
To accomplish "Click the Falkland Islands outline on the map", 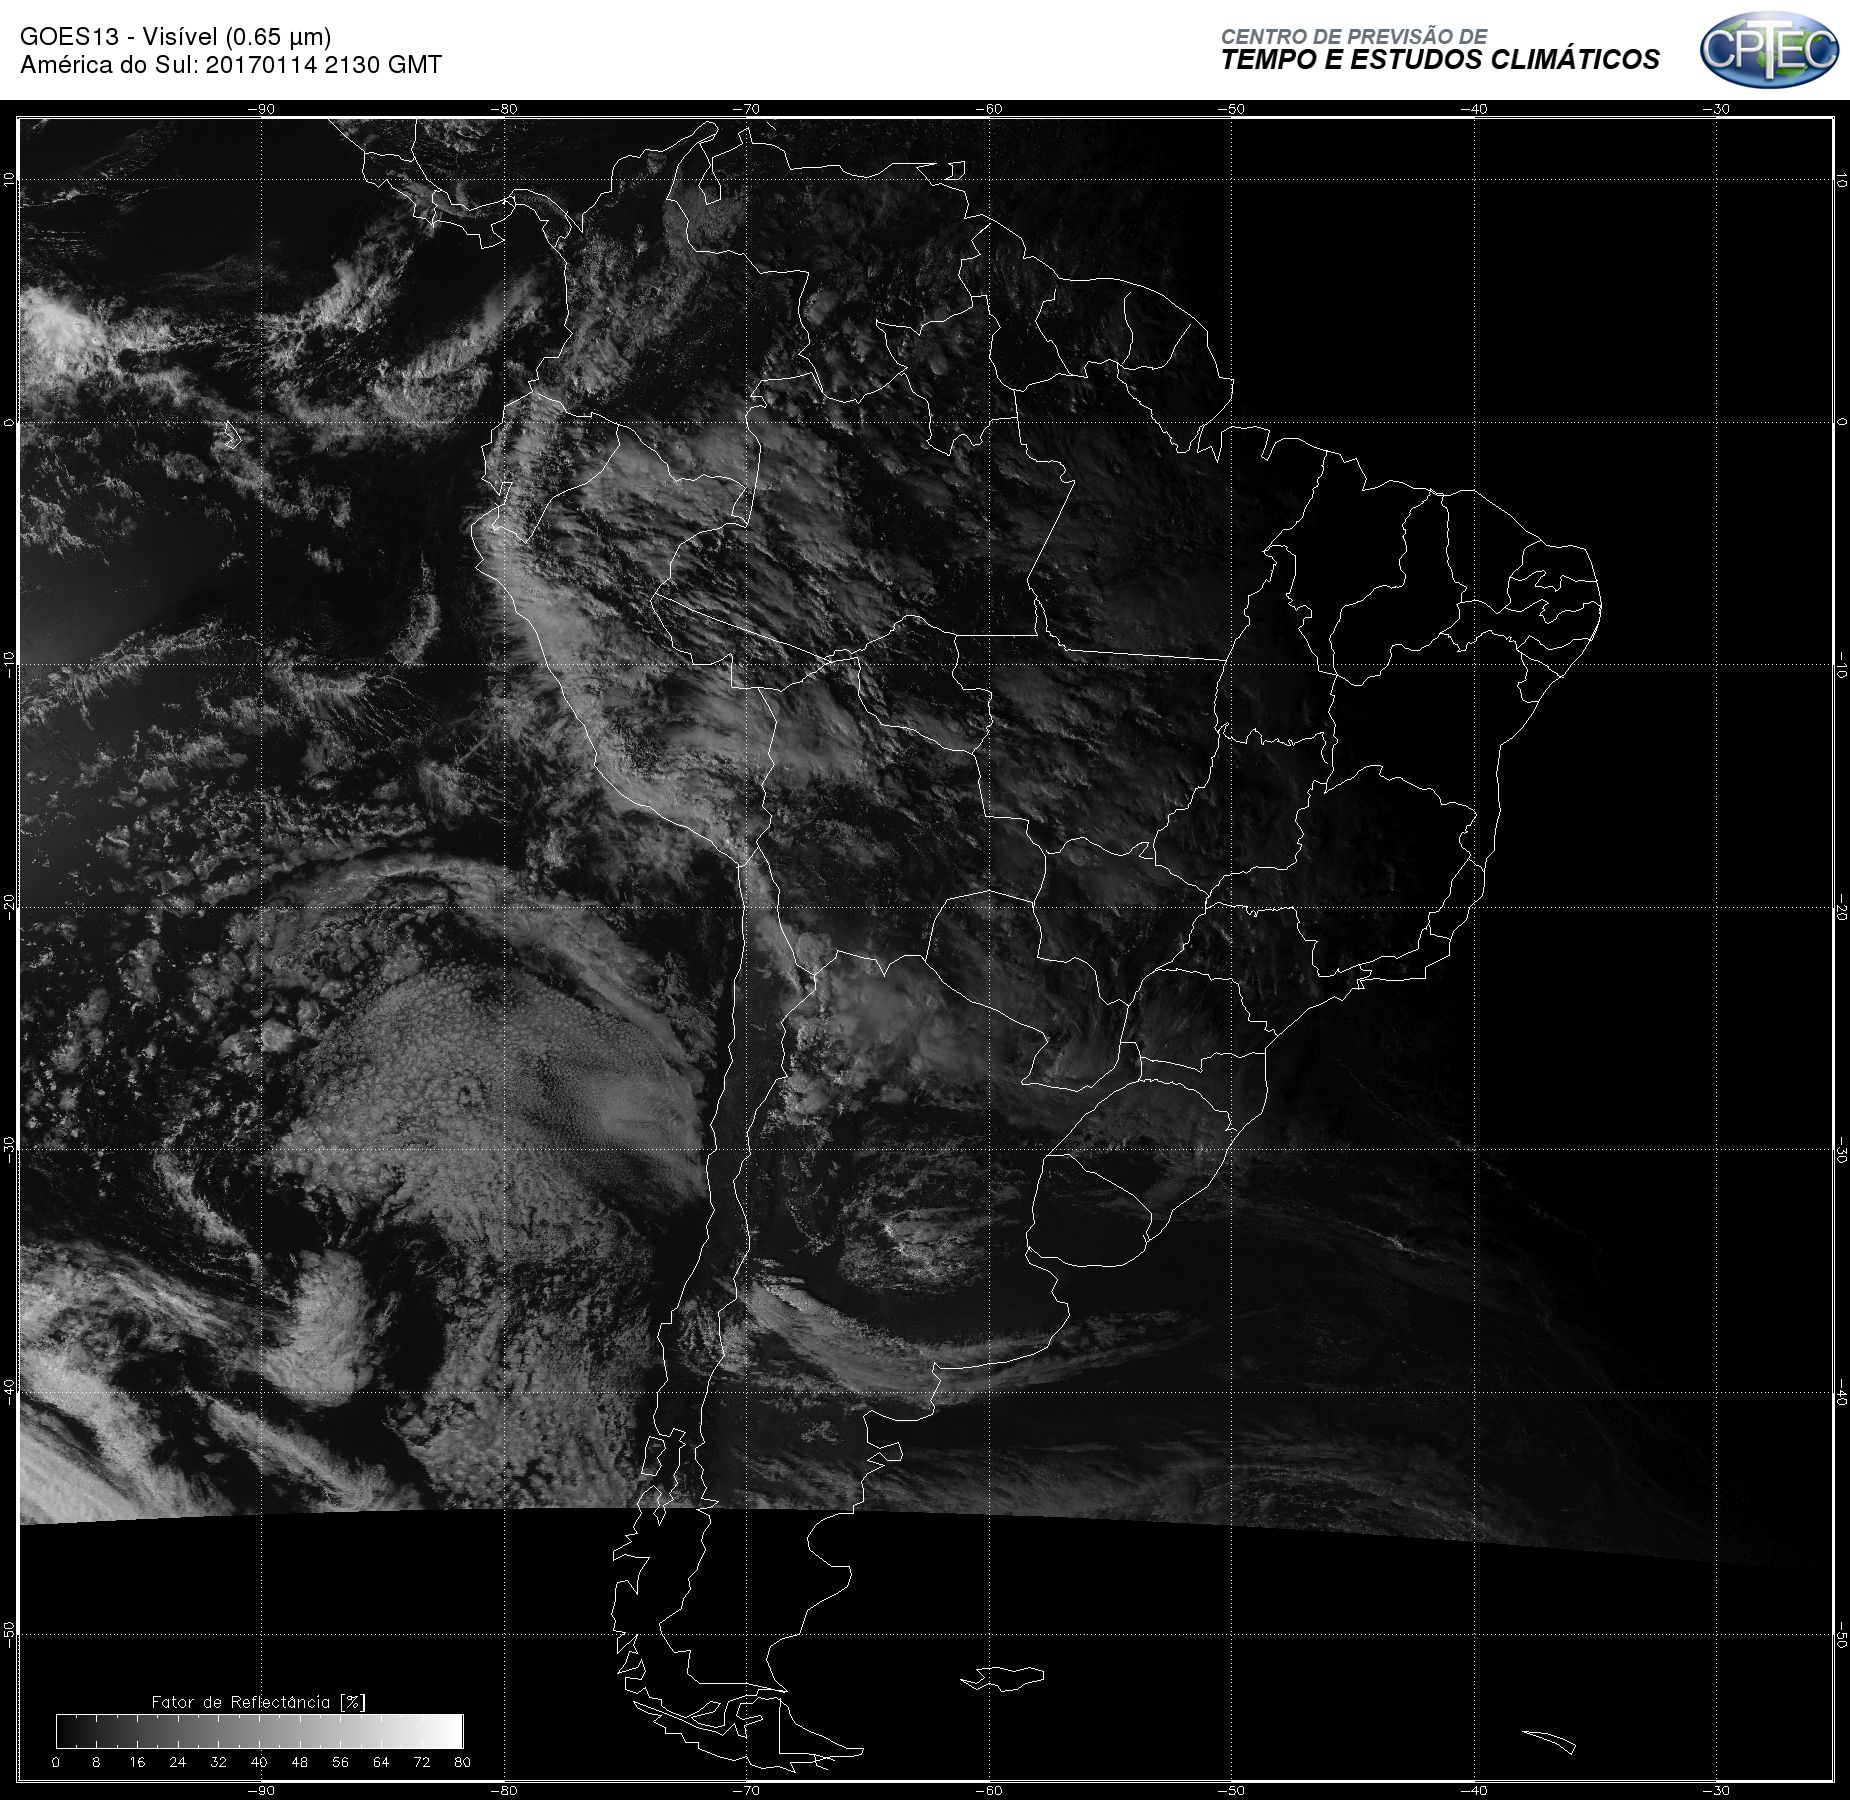I will [x=1003, y=1678].
